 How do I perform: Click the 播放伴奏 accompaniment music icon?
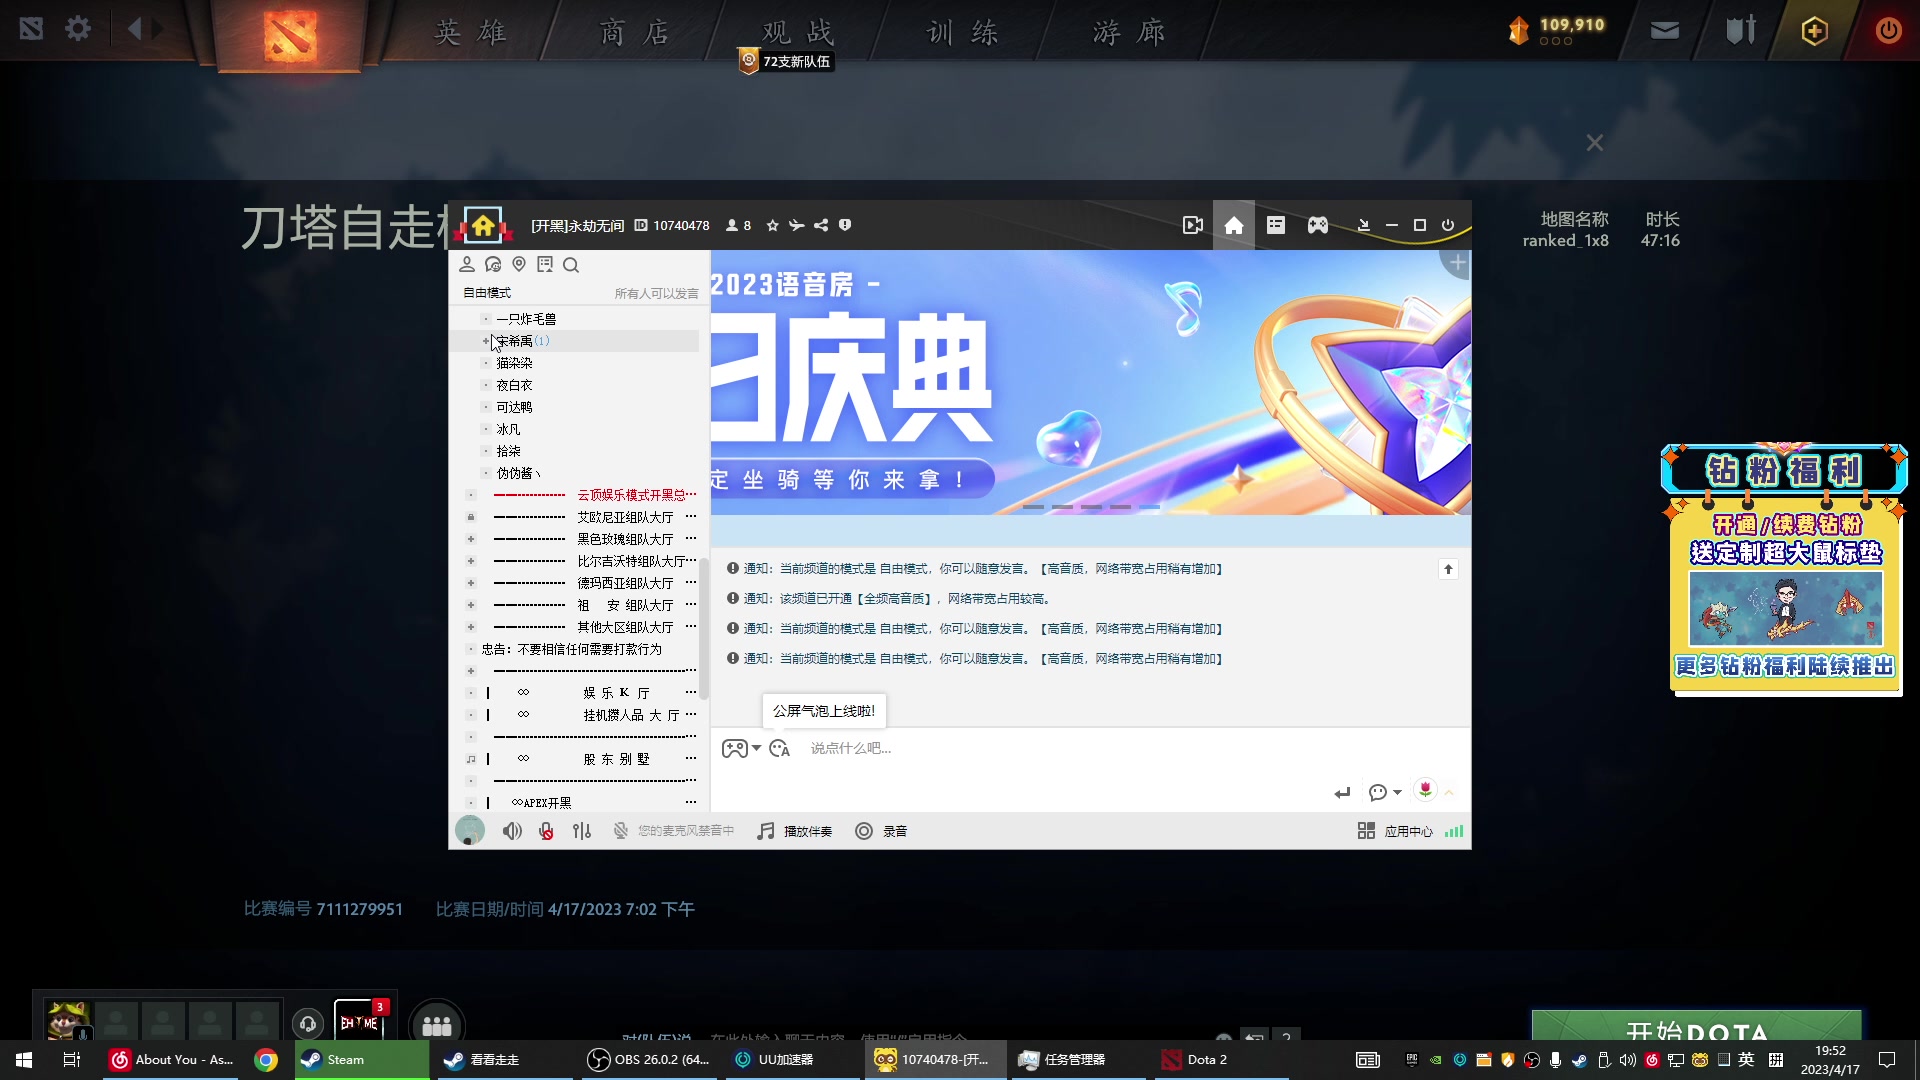click(x=766, y=831)
